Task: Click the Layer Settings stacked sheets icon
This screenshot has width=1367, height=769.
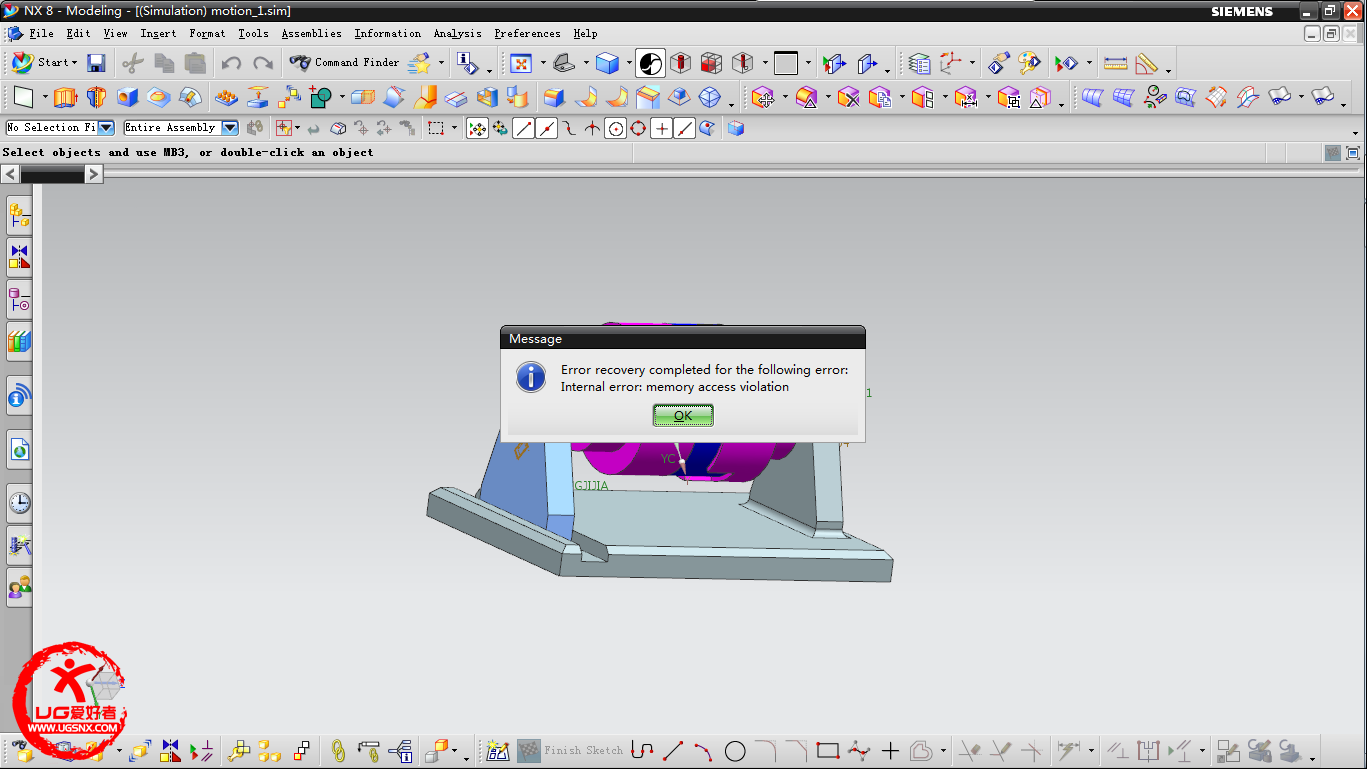Action: pyautogui.click(x=919, y=63)
